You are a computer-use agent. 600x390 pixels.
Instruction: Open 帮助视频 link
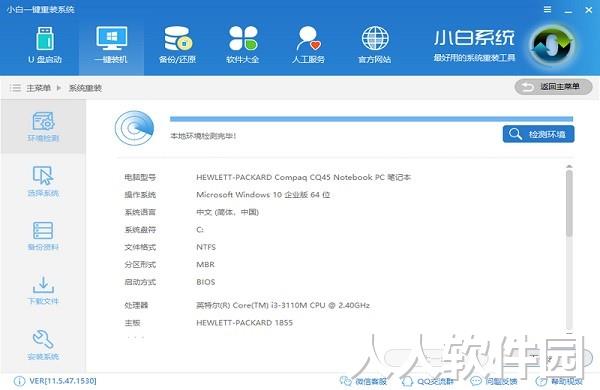559,381
